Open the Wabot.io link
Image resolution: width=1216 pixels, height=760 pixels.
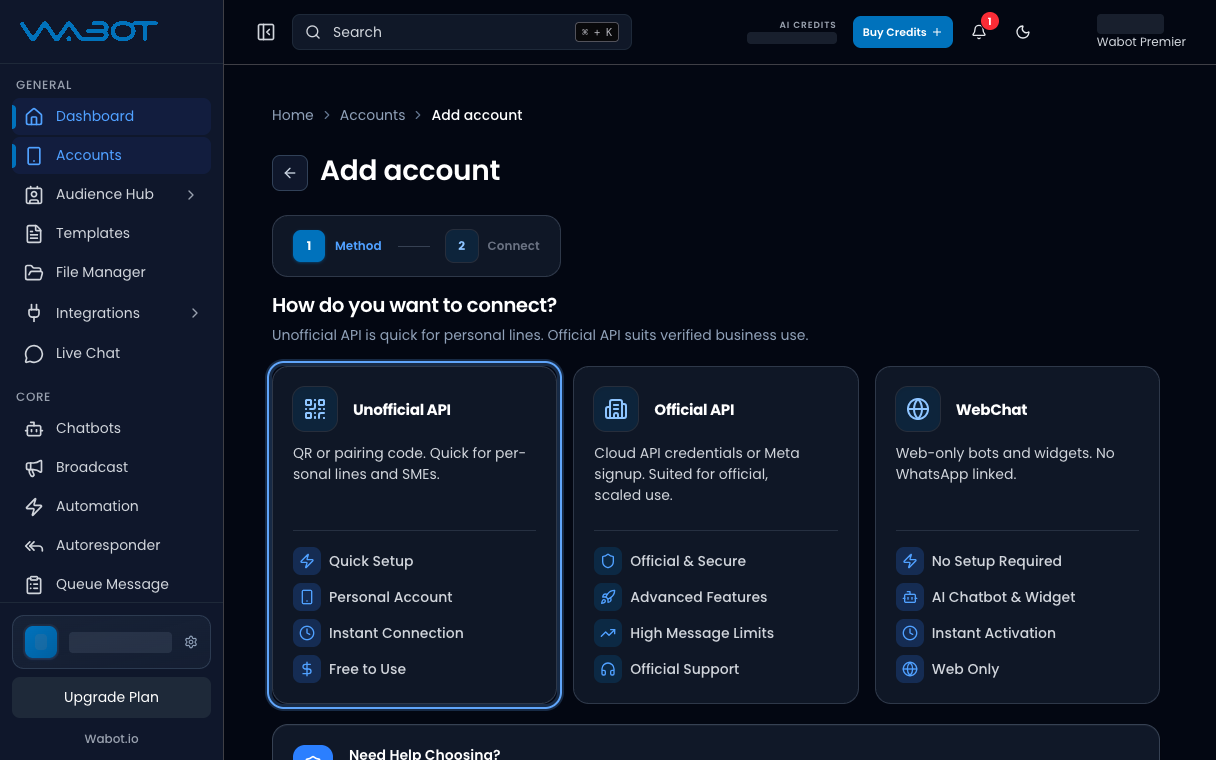pos(111,738)
